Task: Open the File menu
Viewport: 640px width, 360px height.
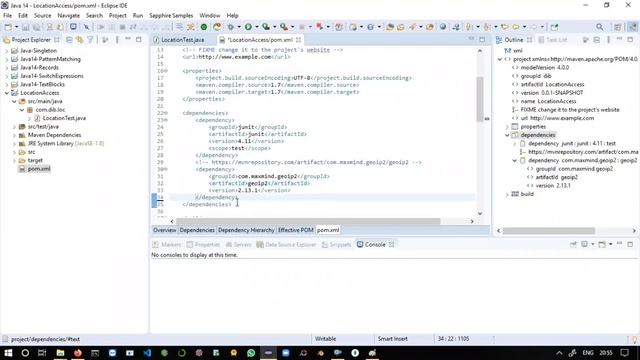Action: [7, 16]
